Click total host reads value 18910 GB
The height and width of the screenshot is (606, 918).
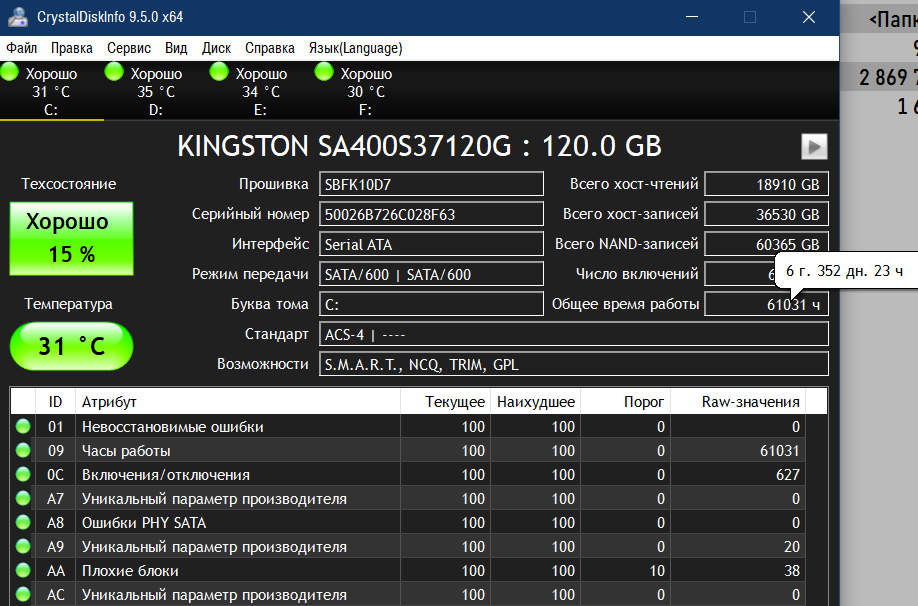[x=766, y=184]
